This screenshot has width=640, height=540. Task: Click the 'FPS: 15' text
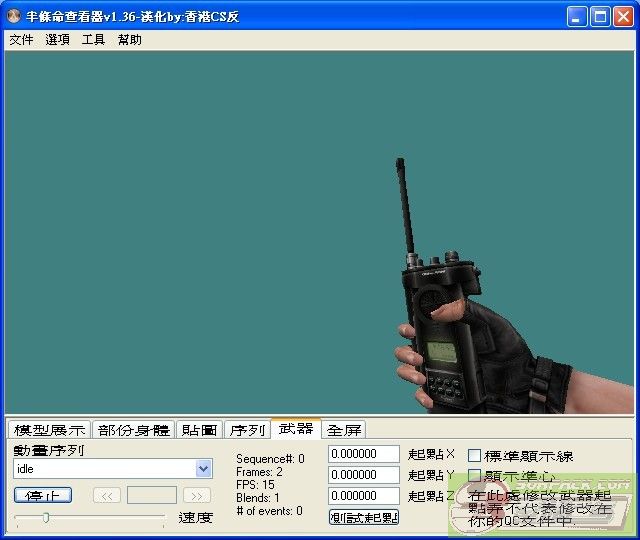point(255,485)
